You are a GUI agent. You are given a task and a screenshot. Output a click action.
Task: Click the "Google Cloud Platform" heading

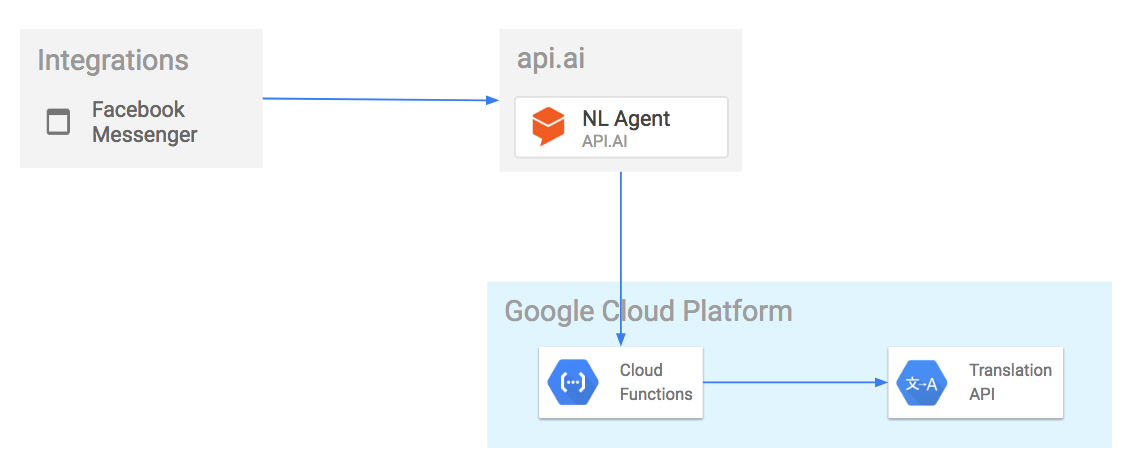(x=648, y=311)
